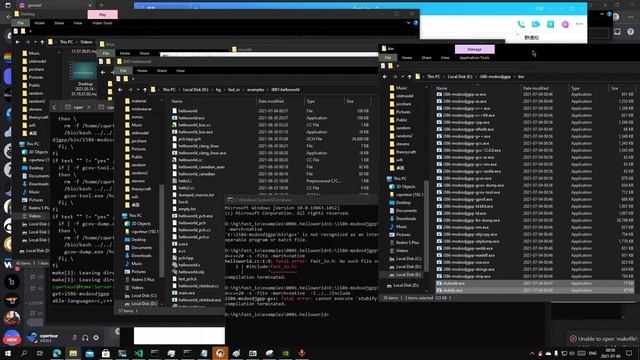Go back in the bin Explorer window
This screenshot has height=360, width=640.
385,77
